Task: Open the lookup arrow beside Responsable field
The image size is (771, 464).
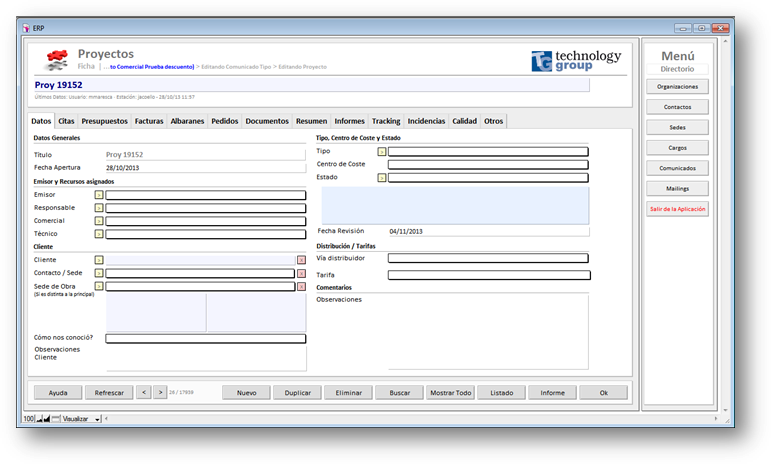Action: coord(99,208)
